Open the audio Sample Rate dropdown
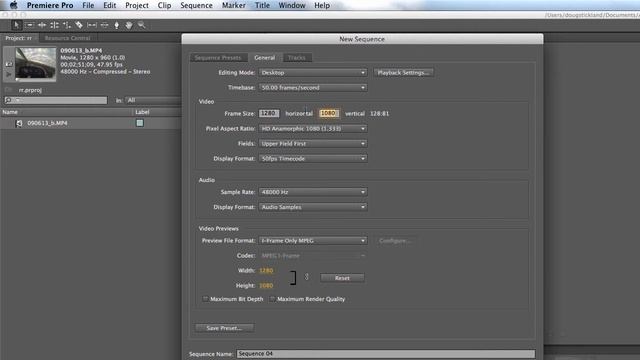The image size is (640, 360). [x=313, y=192]
